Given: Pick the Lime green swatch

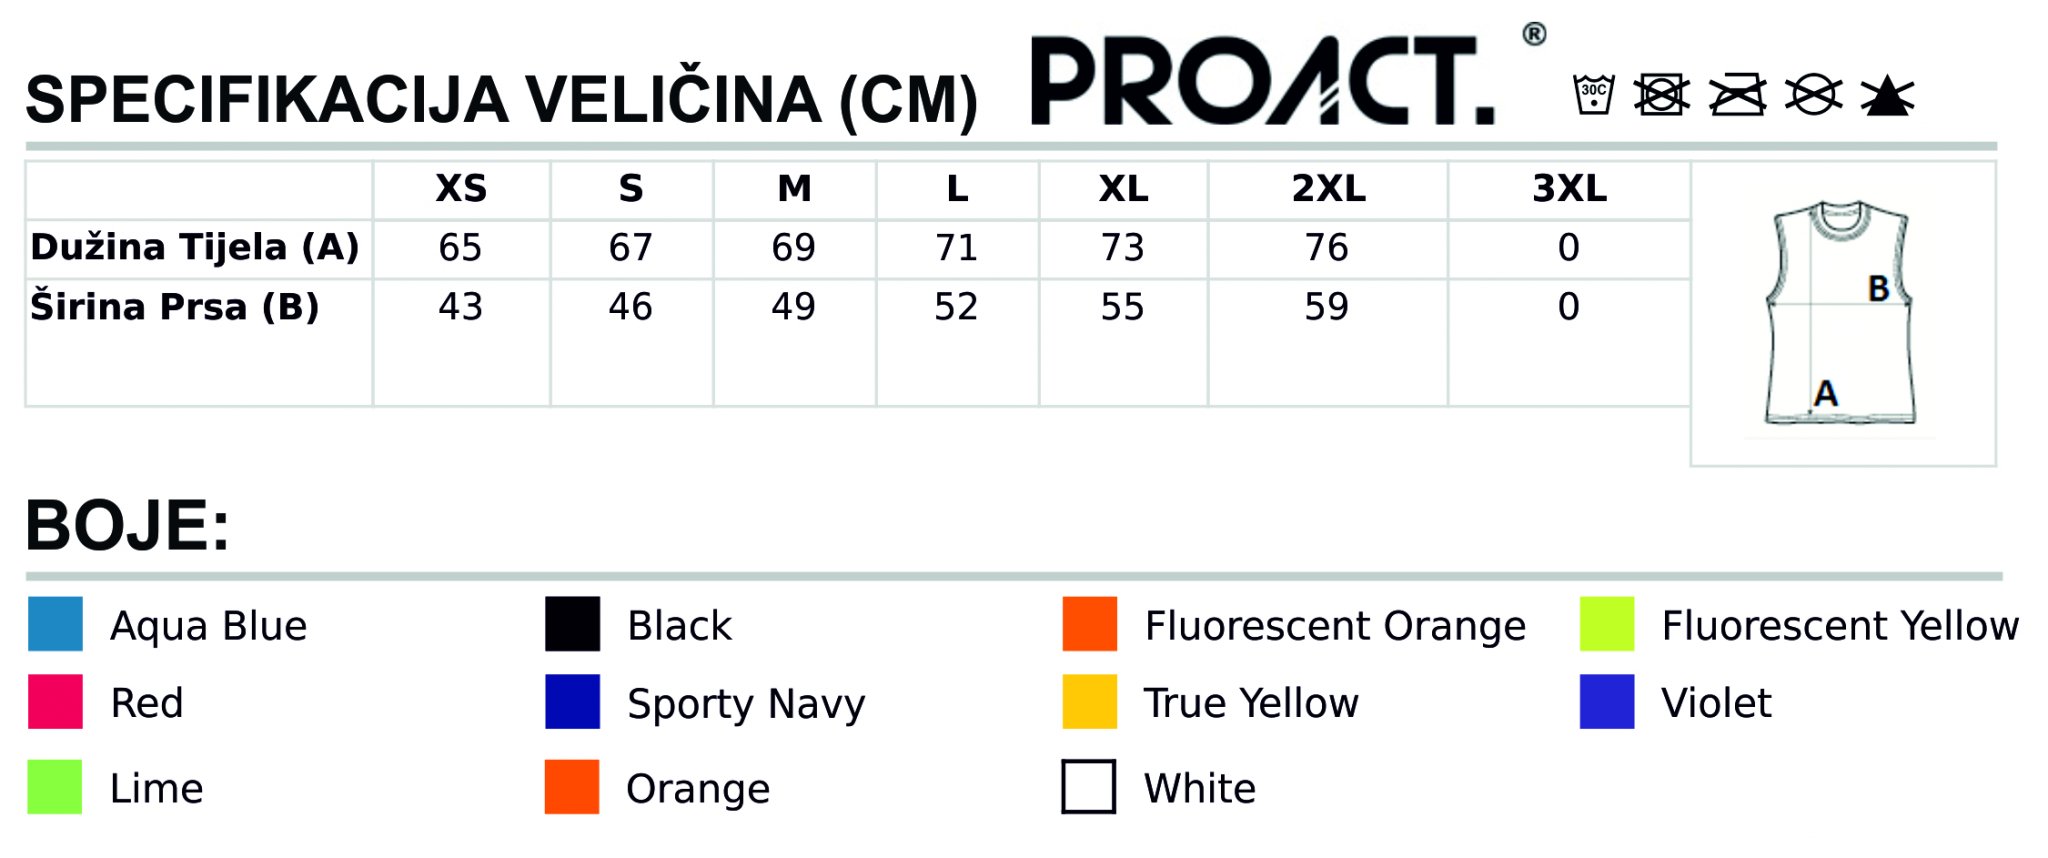Looking at the screenshot, I should pos(55,786).
